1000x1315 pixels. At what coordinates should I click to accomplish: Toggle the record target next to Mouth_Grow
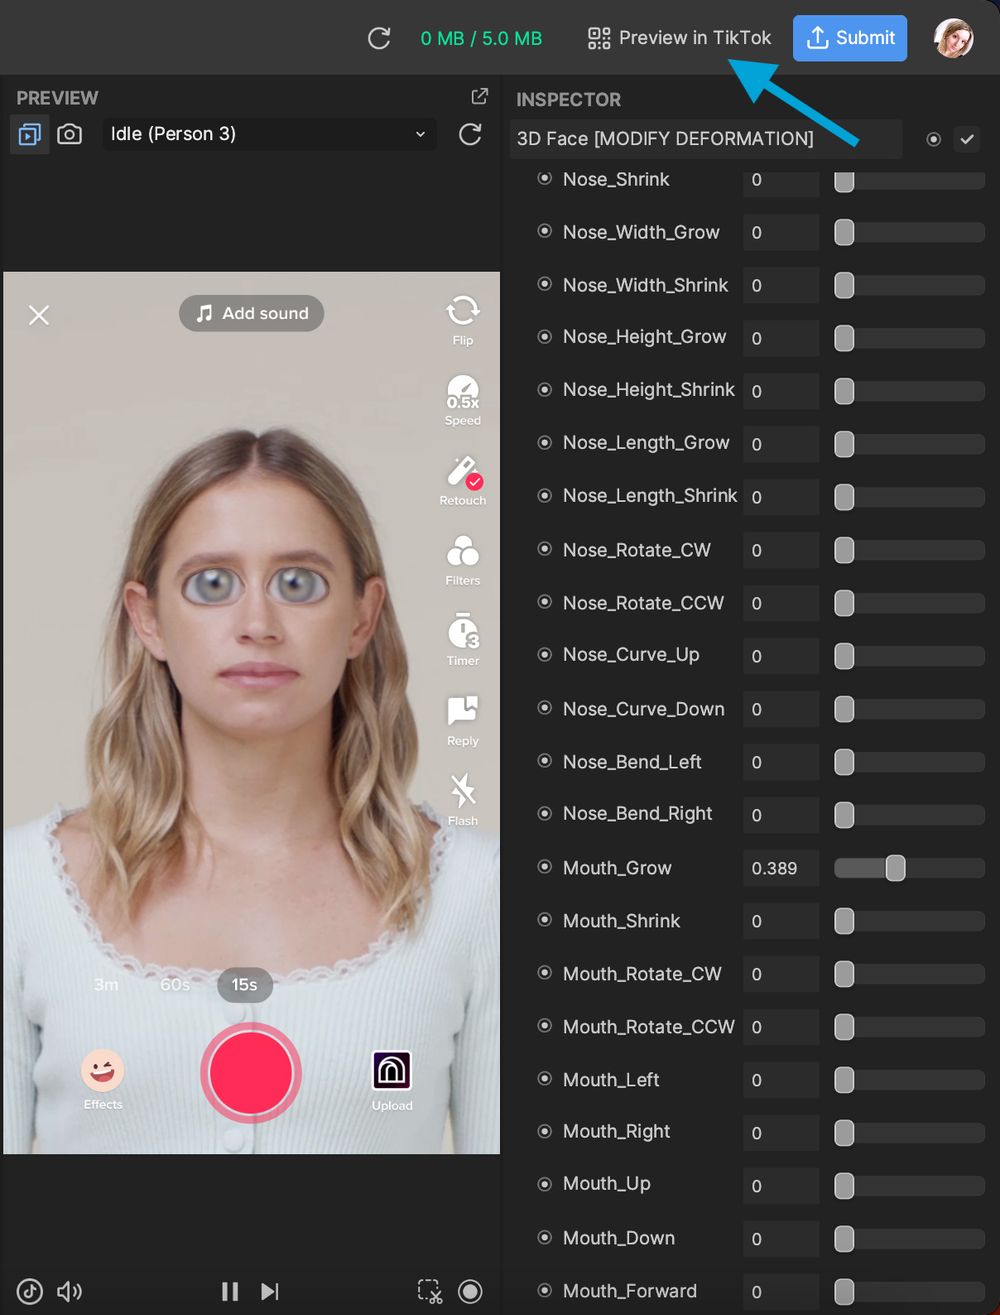(x=544, y=867)
